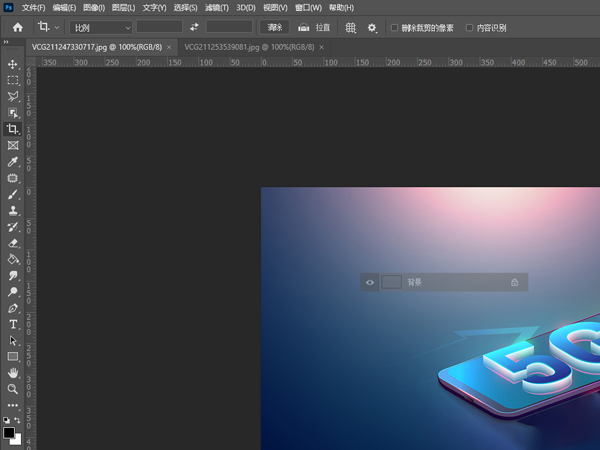Viewport: 600px width, 450px height.
Task: Click the 清除 button
Action: click(x=275, y=28)
